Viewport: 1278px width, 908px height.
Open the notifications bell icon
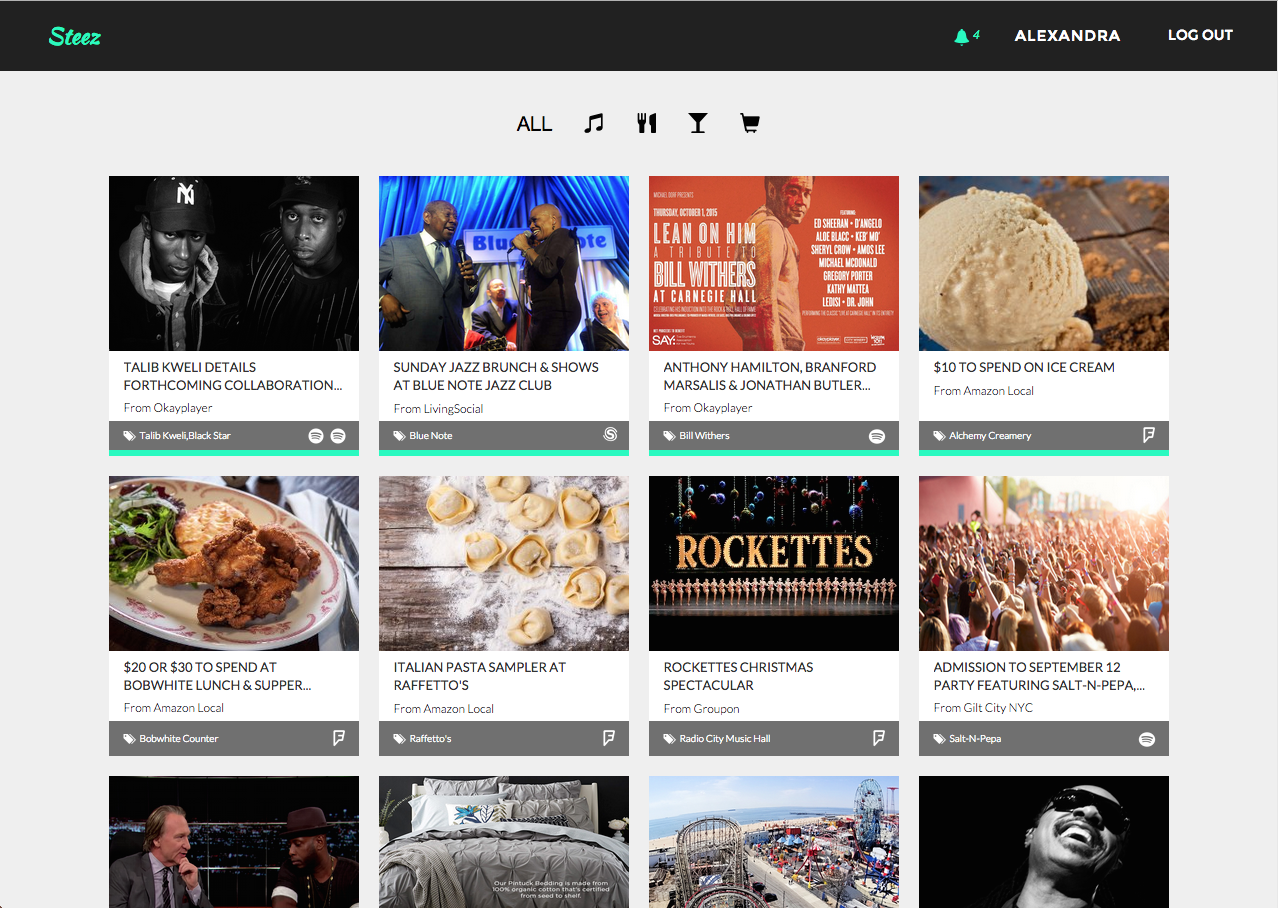coord(961,36)
